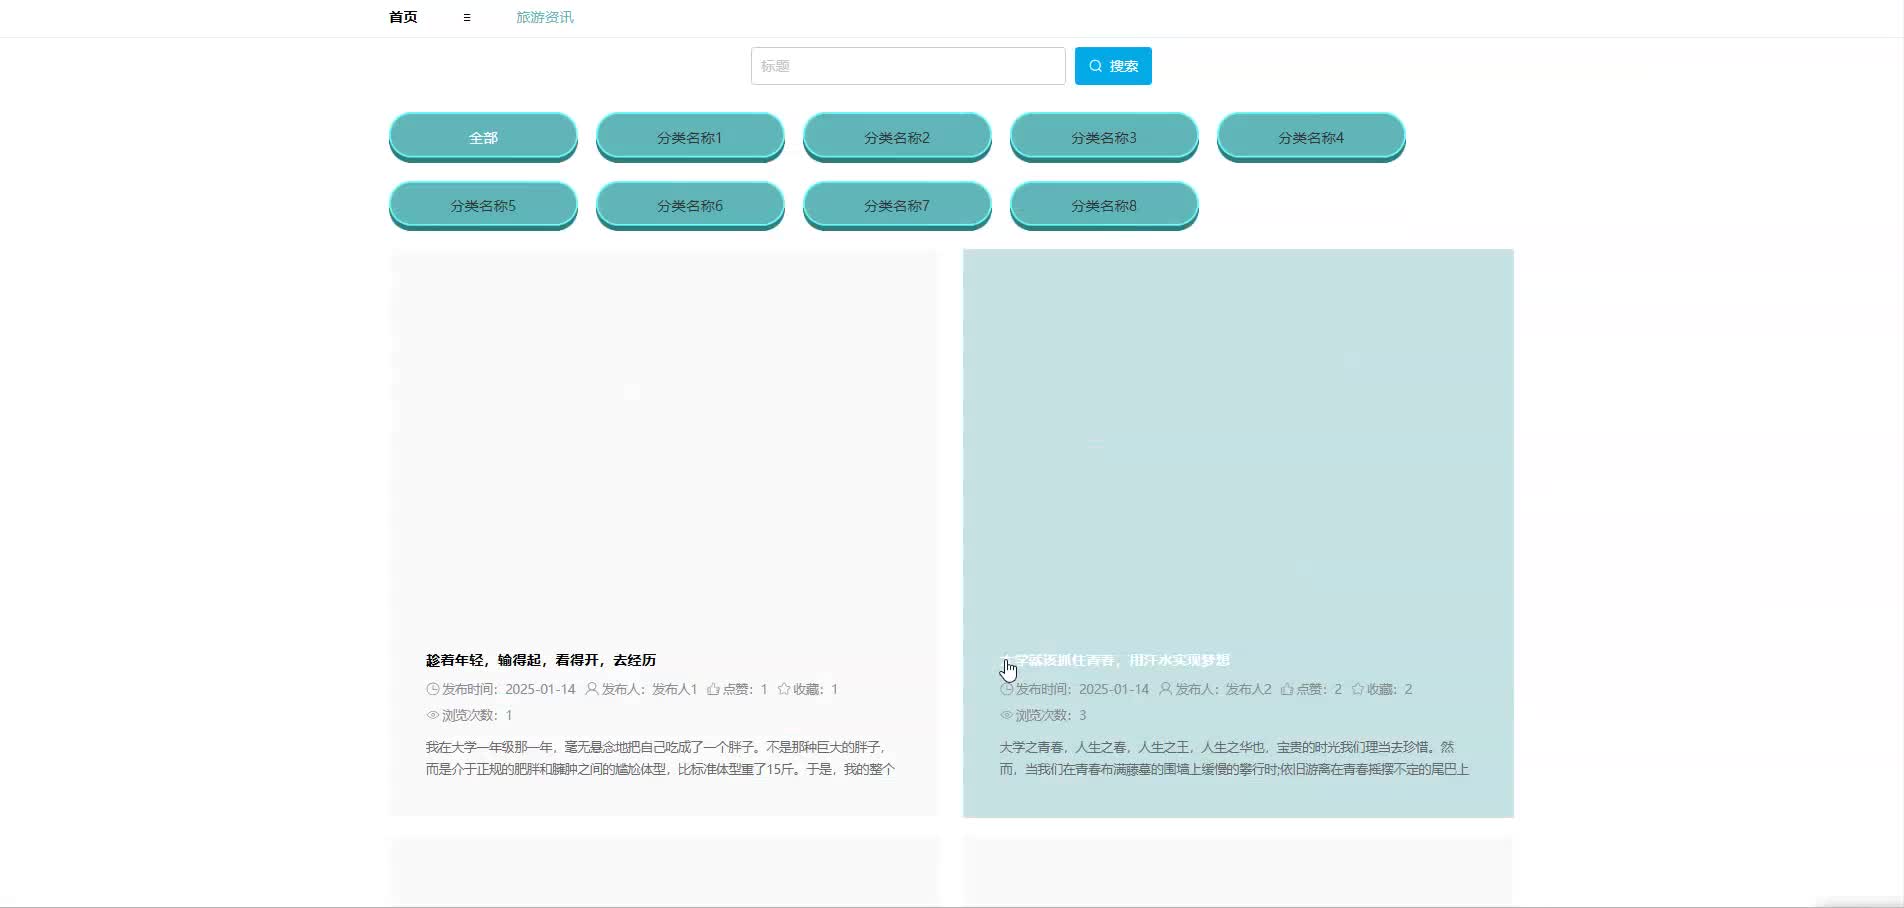Click the clock icon on 发布人2 card
The height and width of the screenshot is (908, 1904).
click(1006, 689)
